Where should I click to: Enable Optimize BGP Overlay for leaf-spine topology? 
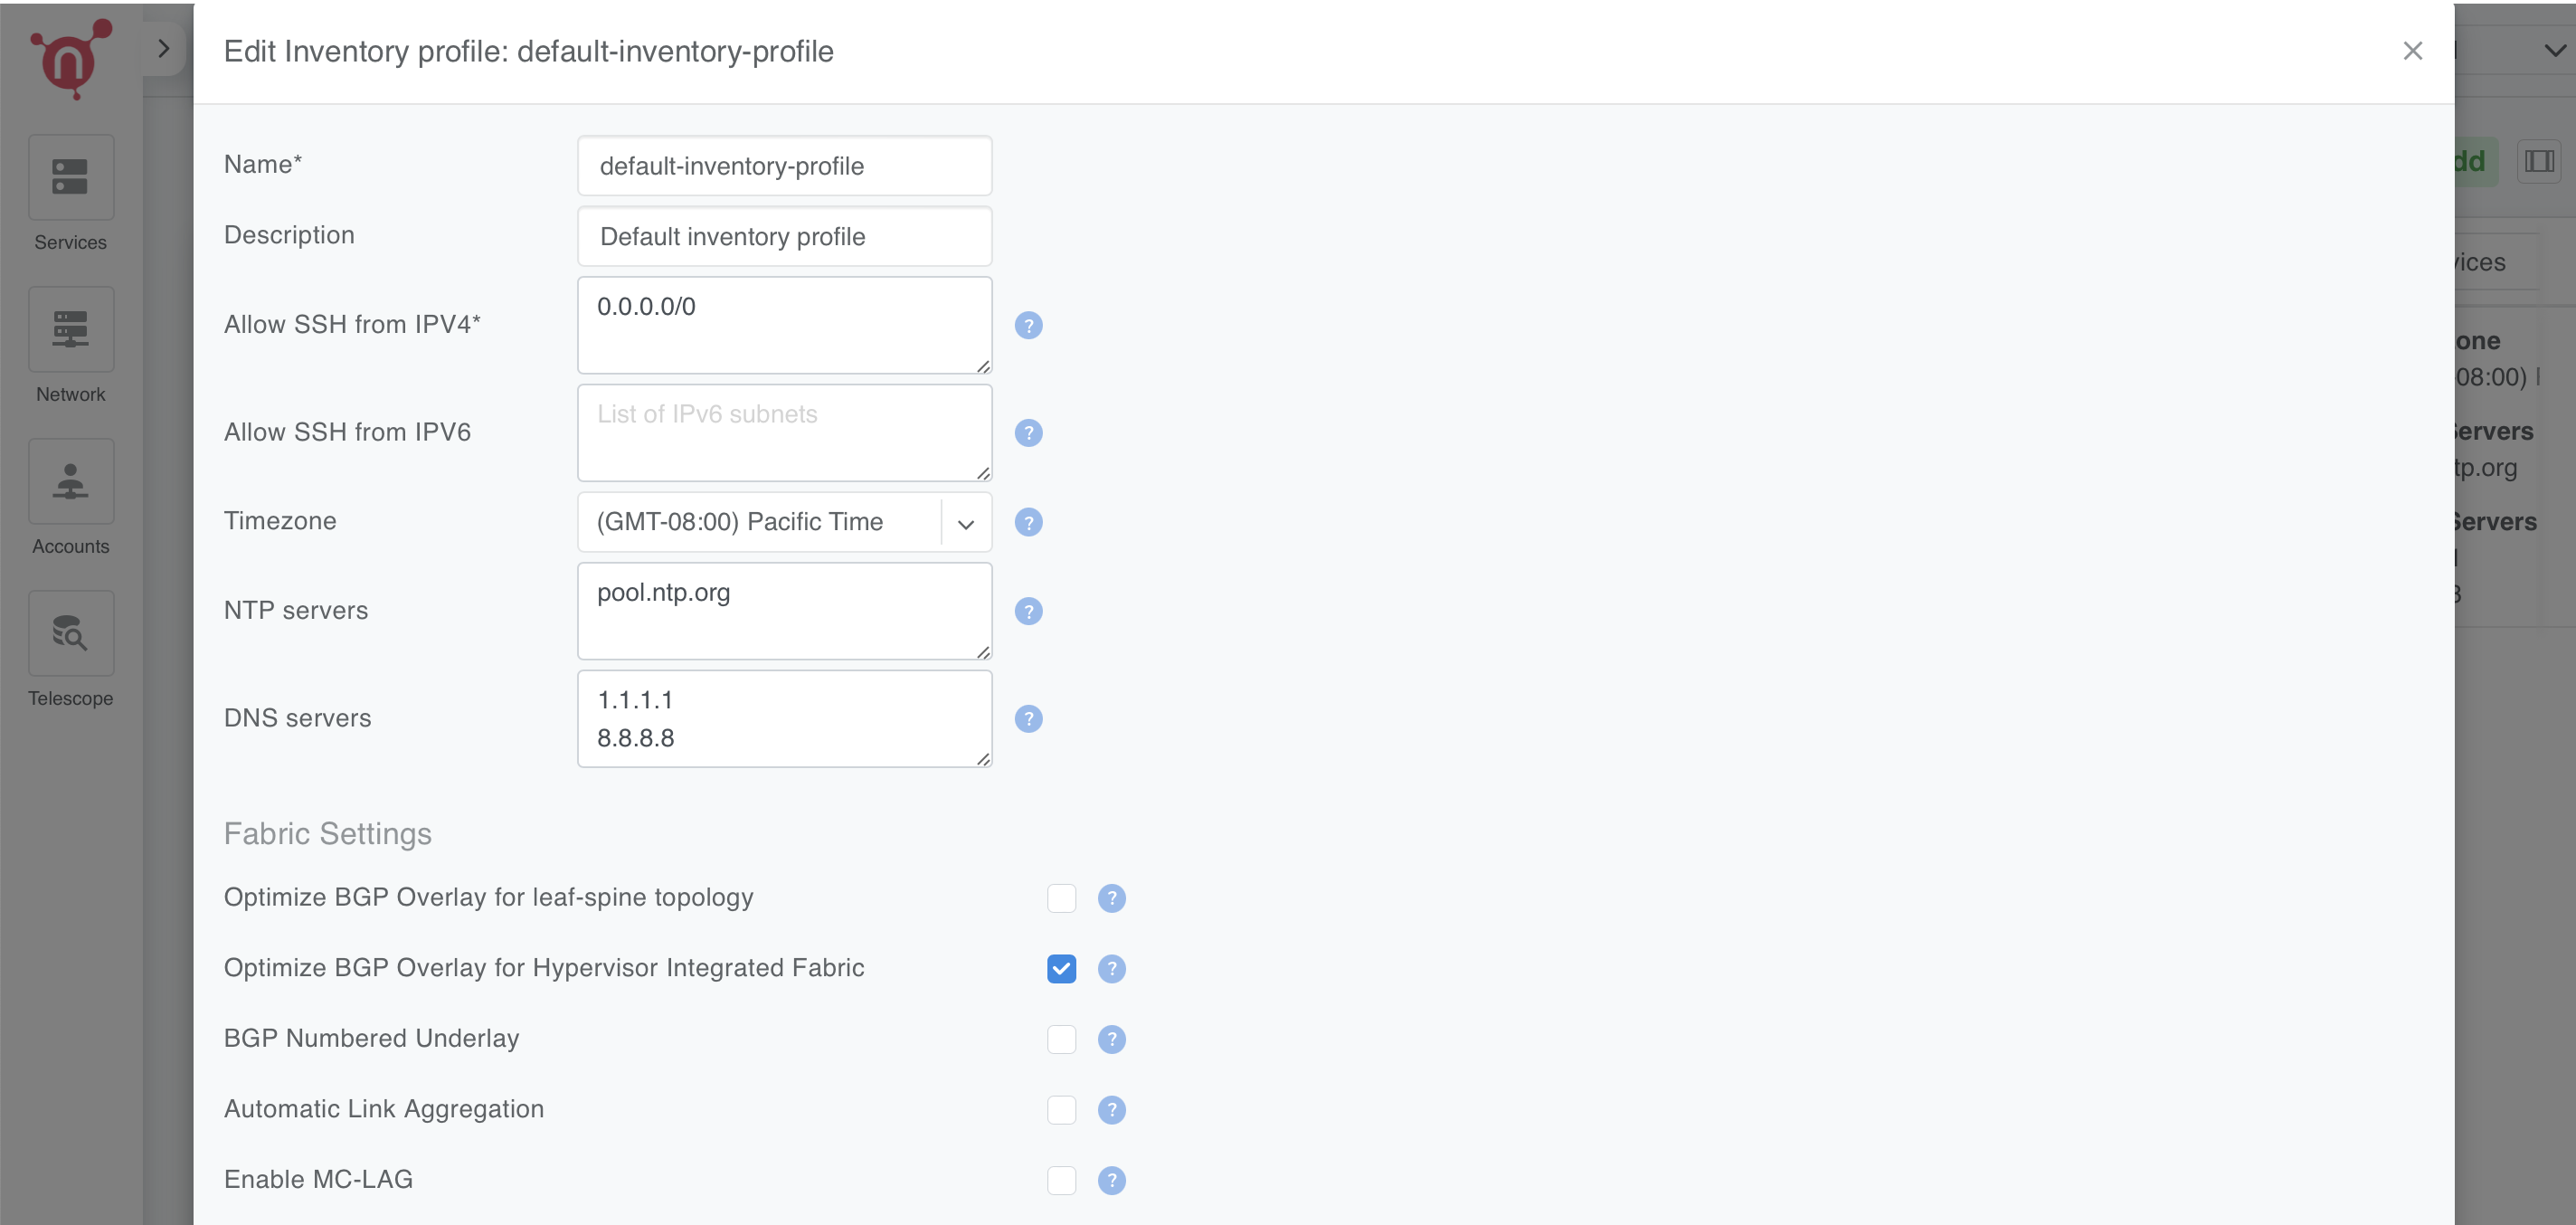[1061, 898]
